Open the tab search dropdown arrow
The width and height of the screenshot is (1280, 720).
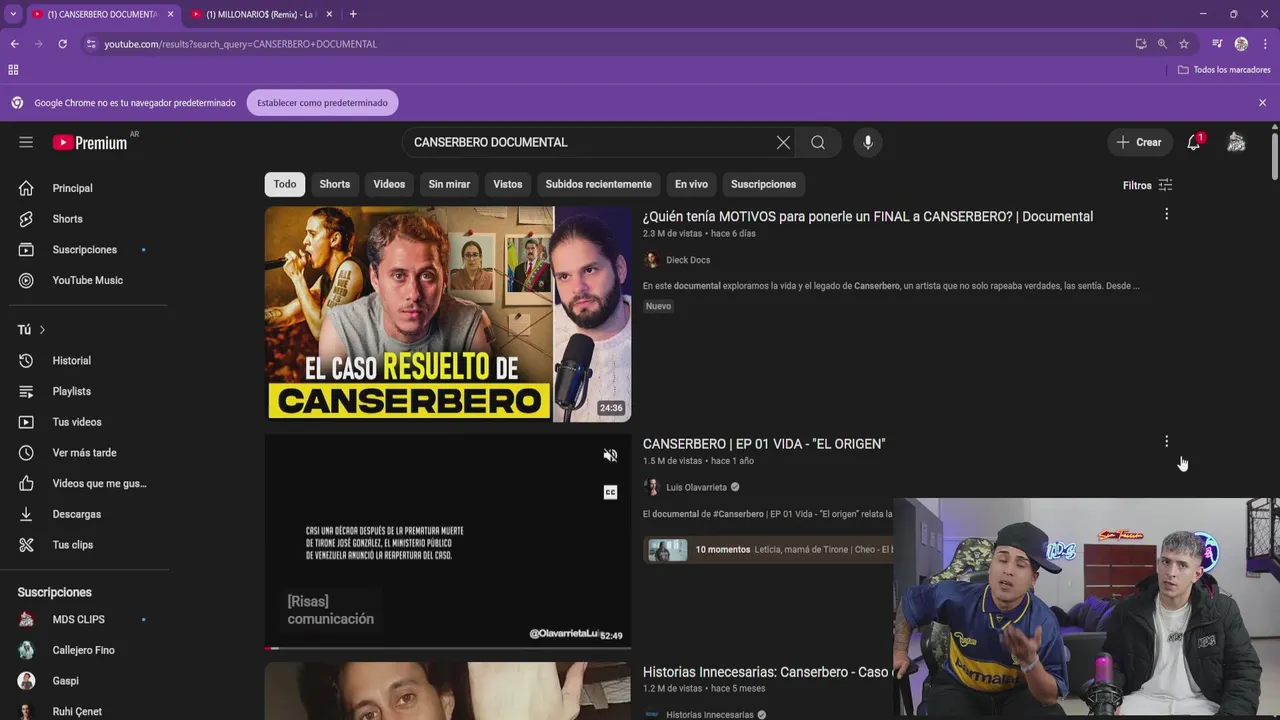[13, 14]
